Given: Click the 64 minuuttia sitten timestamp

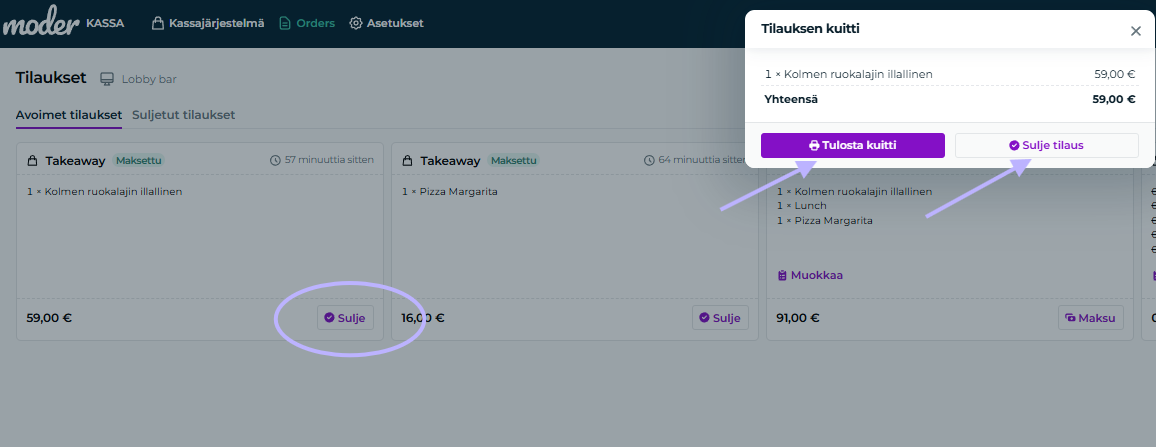Looking at the screenshot, I should point(703,159).
